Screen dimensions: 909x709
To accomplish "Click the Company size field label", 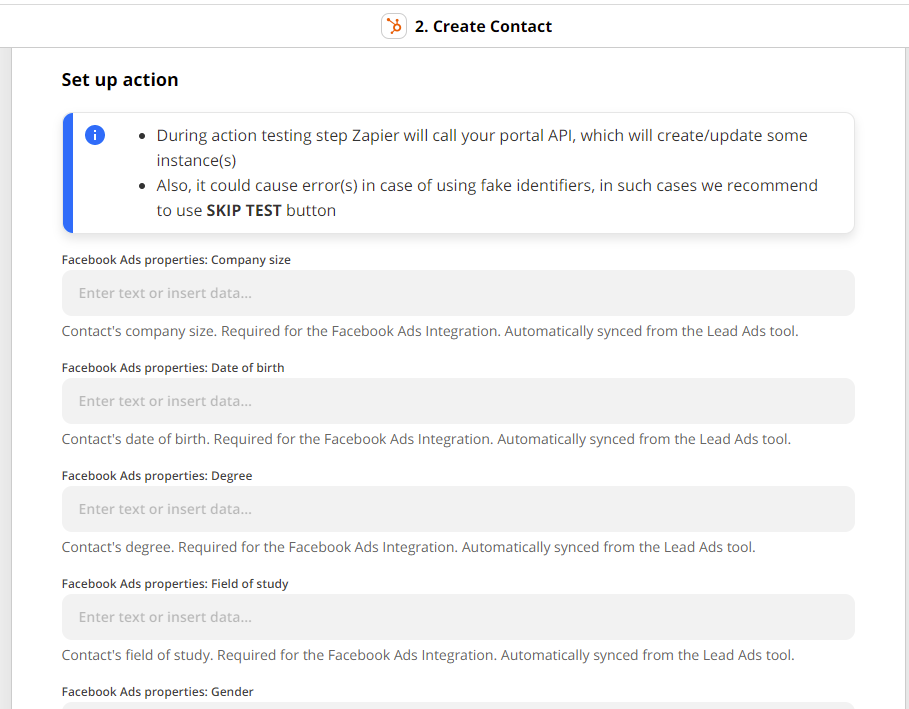I will 176,259.
